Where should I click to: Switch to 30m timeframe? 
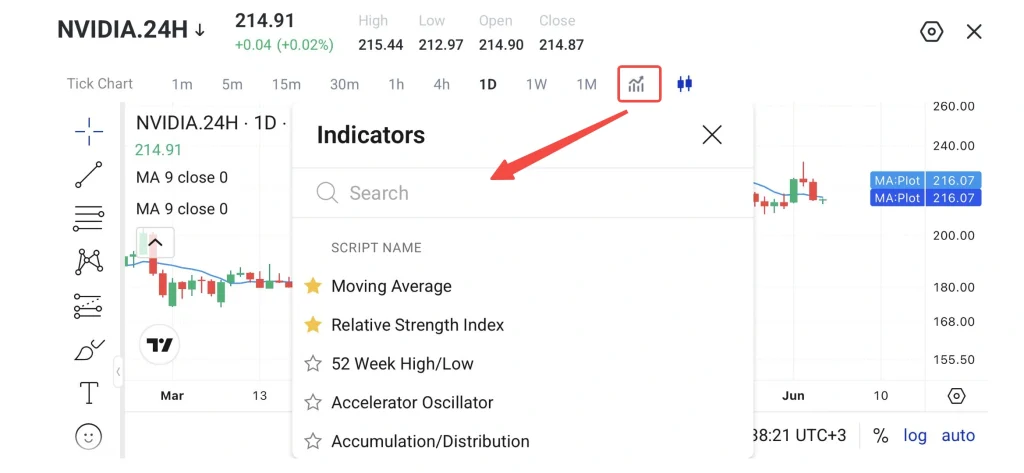point(344,84)
